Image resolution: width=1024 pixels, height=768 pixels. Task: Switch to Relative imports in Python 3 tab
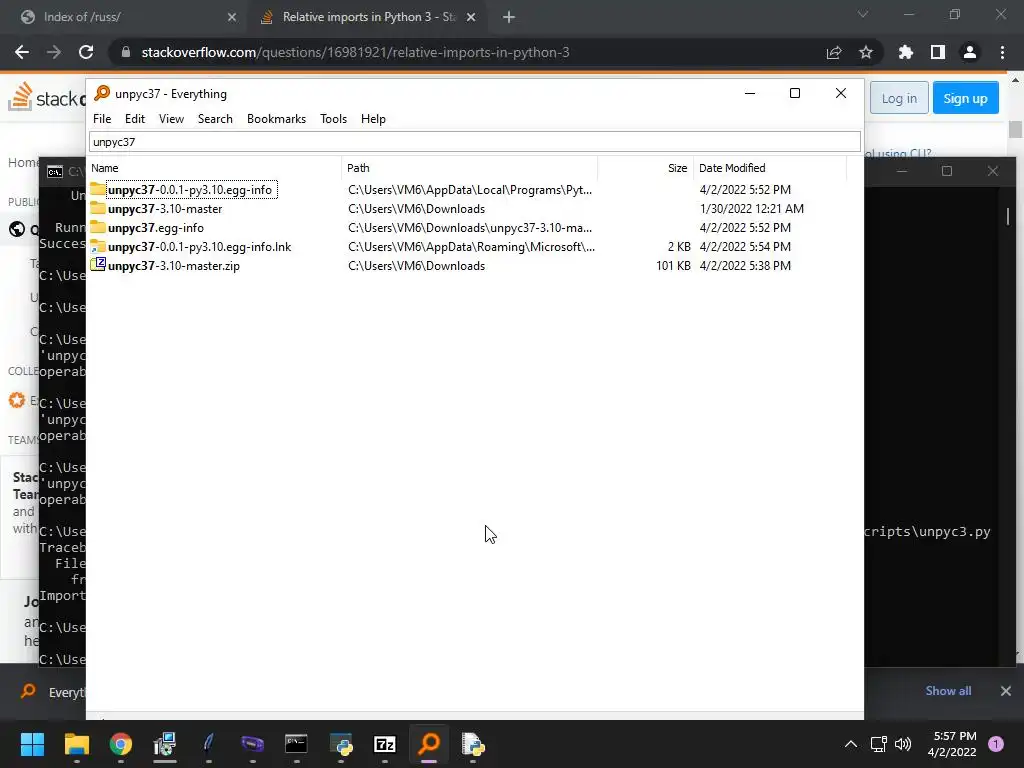[x=370, y=17]
